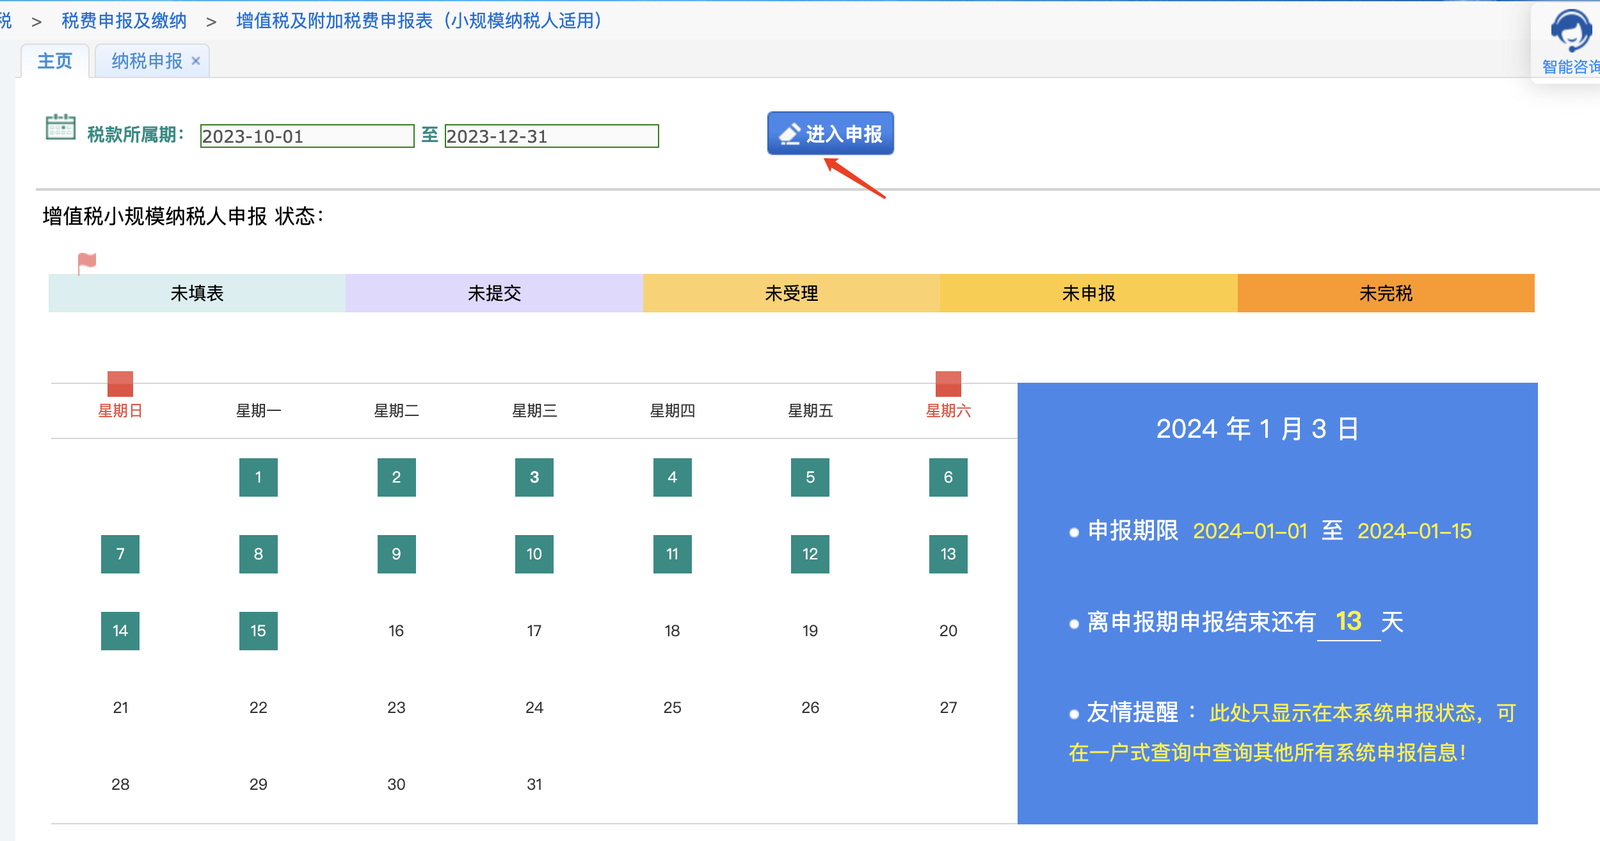Click the 星期五 column header
Screen dimensions: 1600x841
(810, 411)
